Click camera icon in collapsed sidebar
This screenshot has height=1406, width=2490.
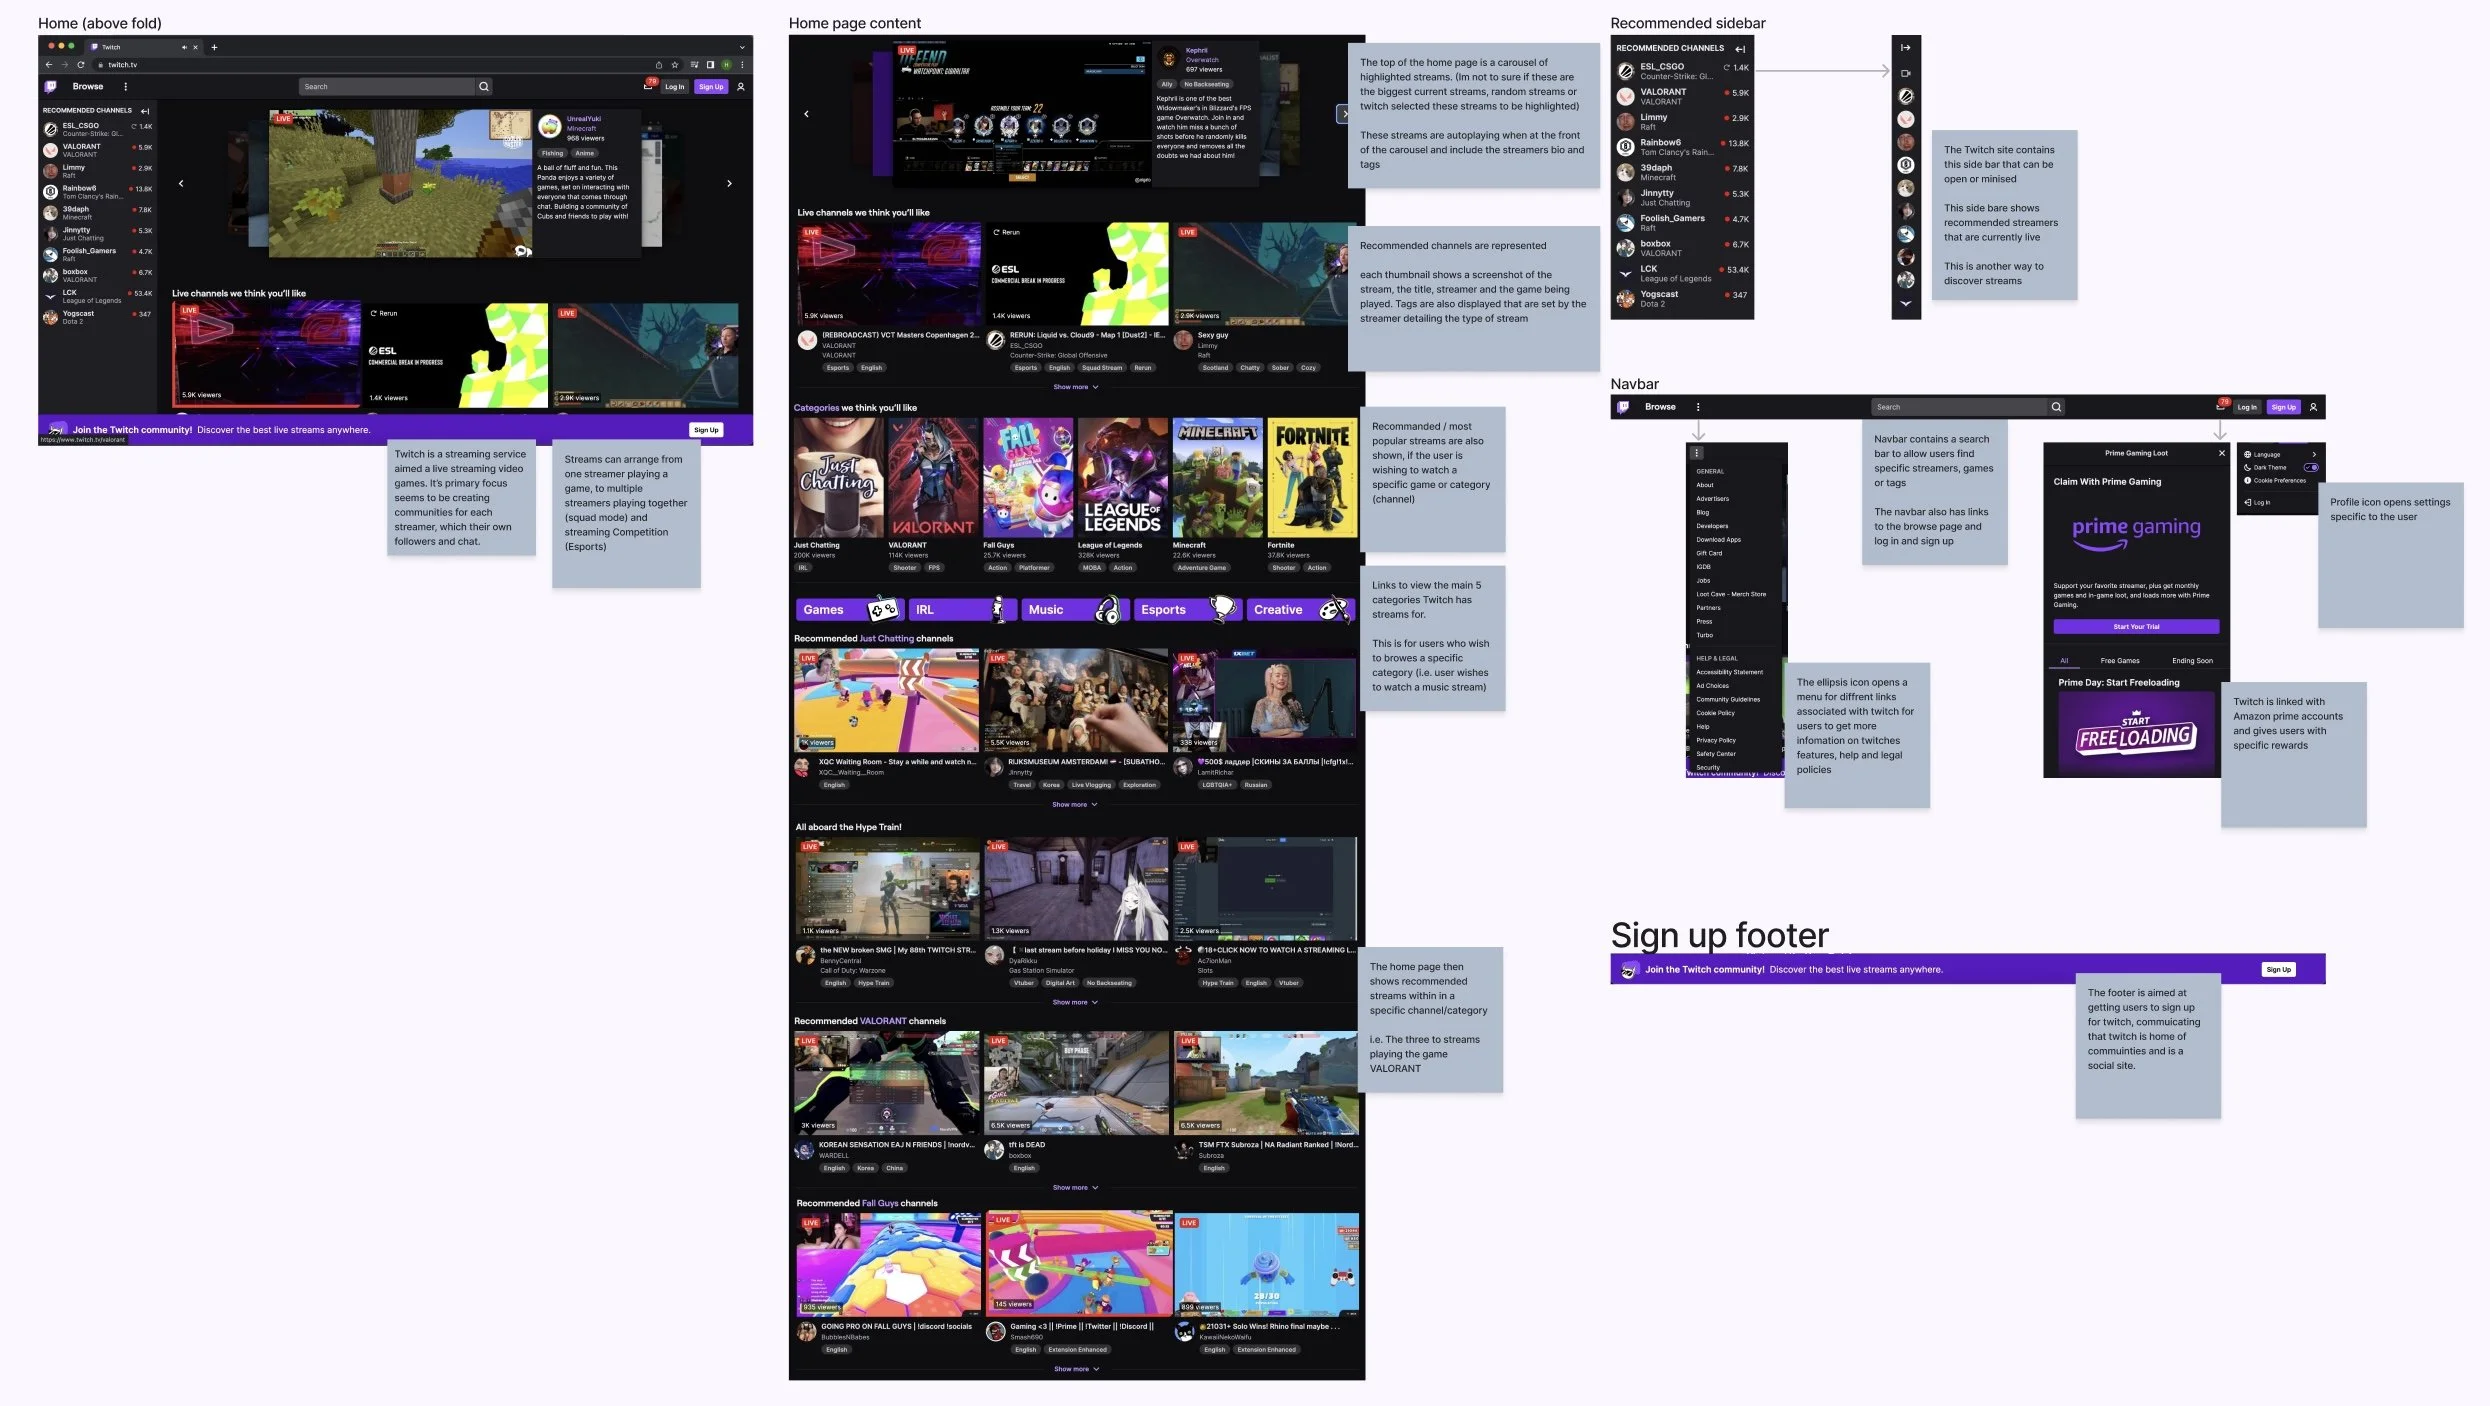coord(1906,73)
